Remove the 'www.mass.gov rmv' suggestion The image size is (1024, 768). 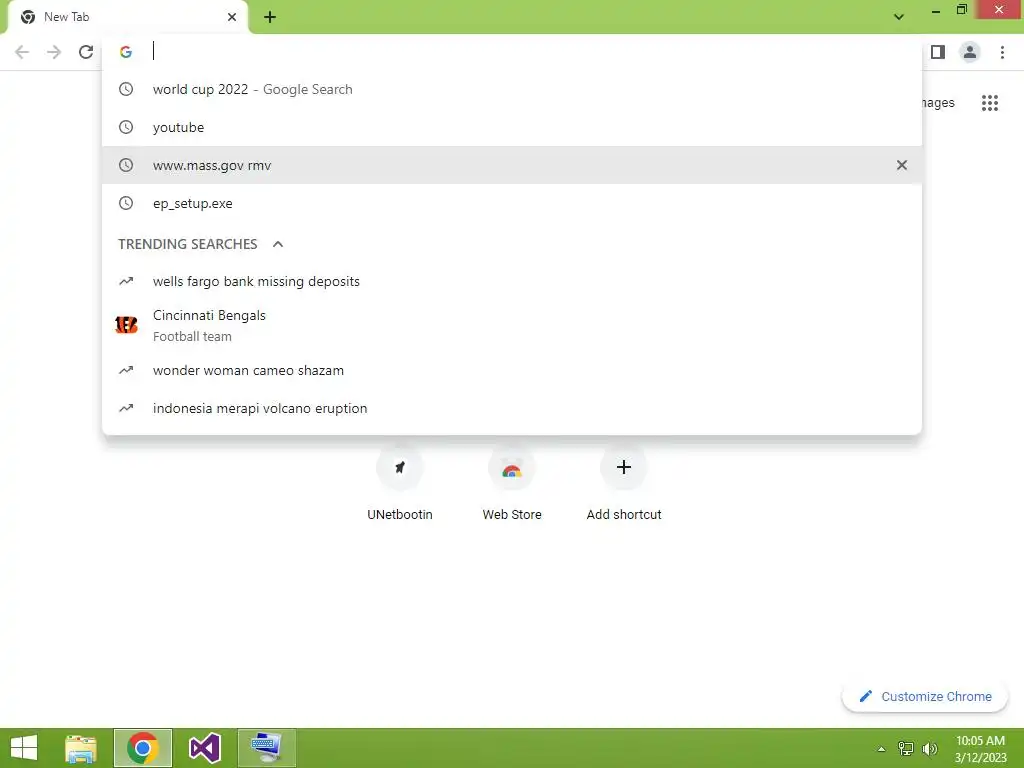point(901,165)
